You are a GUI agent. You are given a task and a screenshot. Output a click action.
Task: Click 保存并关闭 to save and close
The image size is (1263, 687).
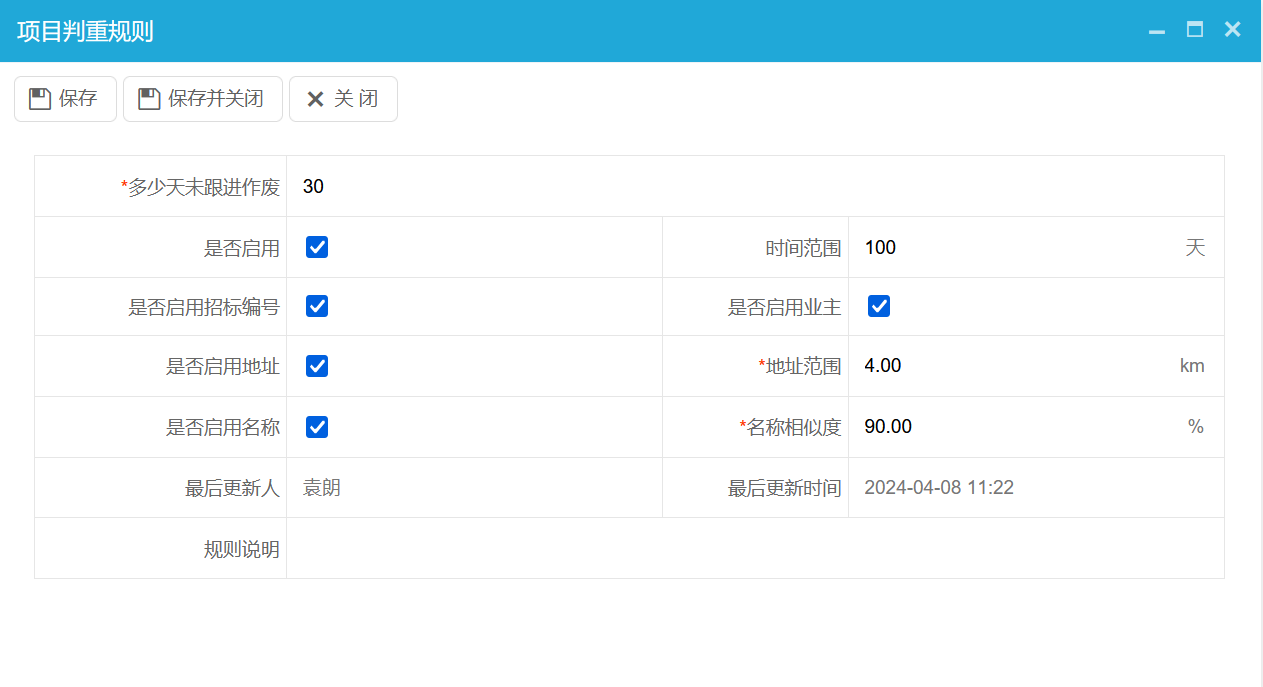click(x=202, y=98)
